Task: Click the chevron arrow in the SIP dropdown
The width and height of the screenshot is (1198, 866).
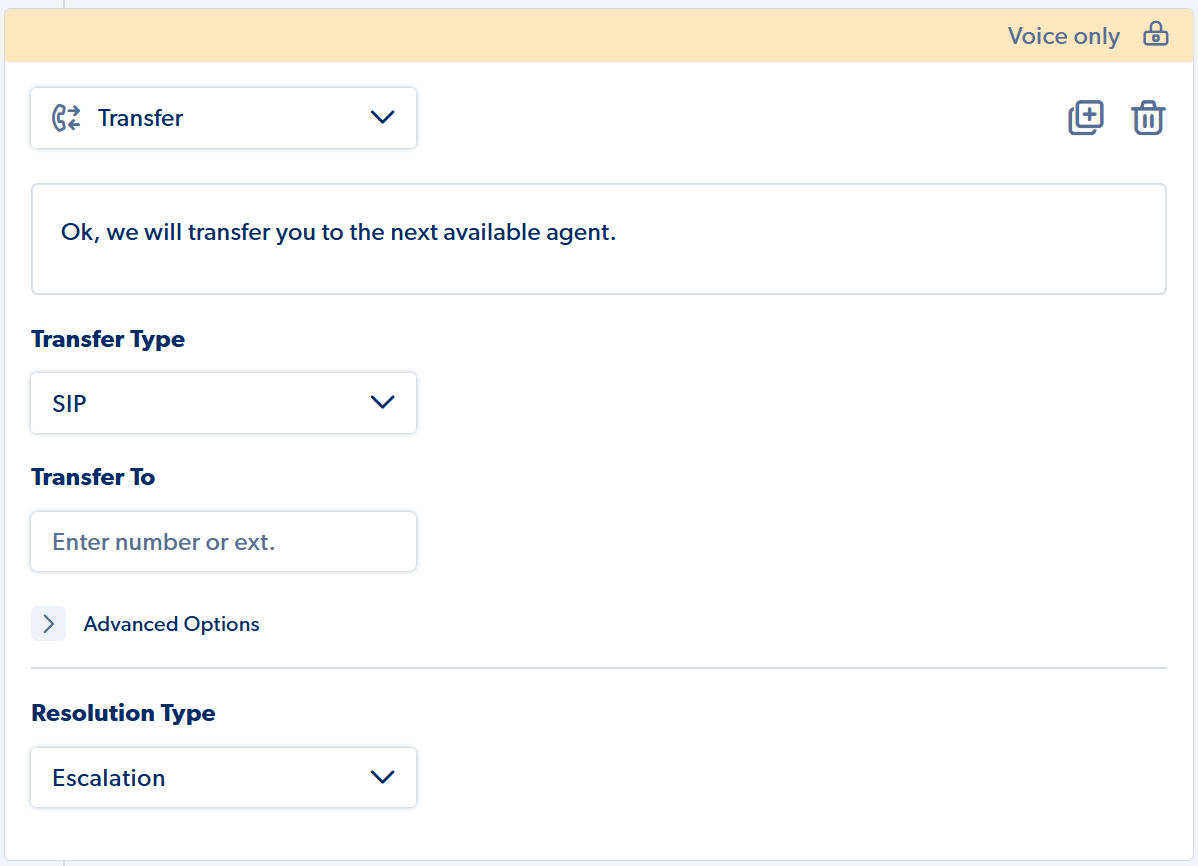Action: point(382,402)
